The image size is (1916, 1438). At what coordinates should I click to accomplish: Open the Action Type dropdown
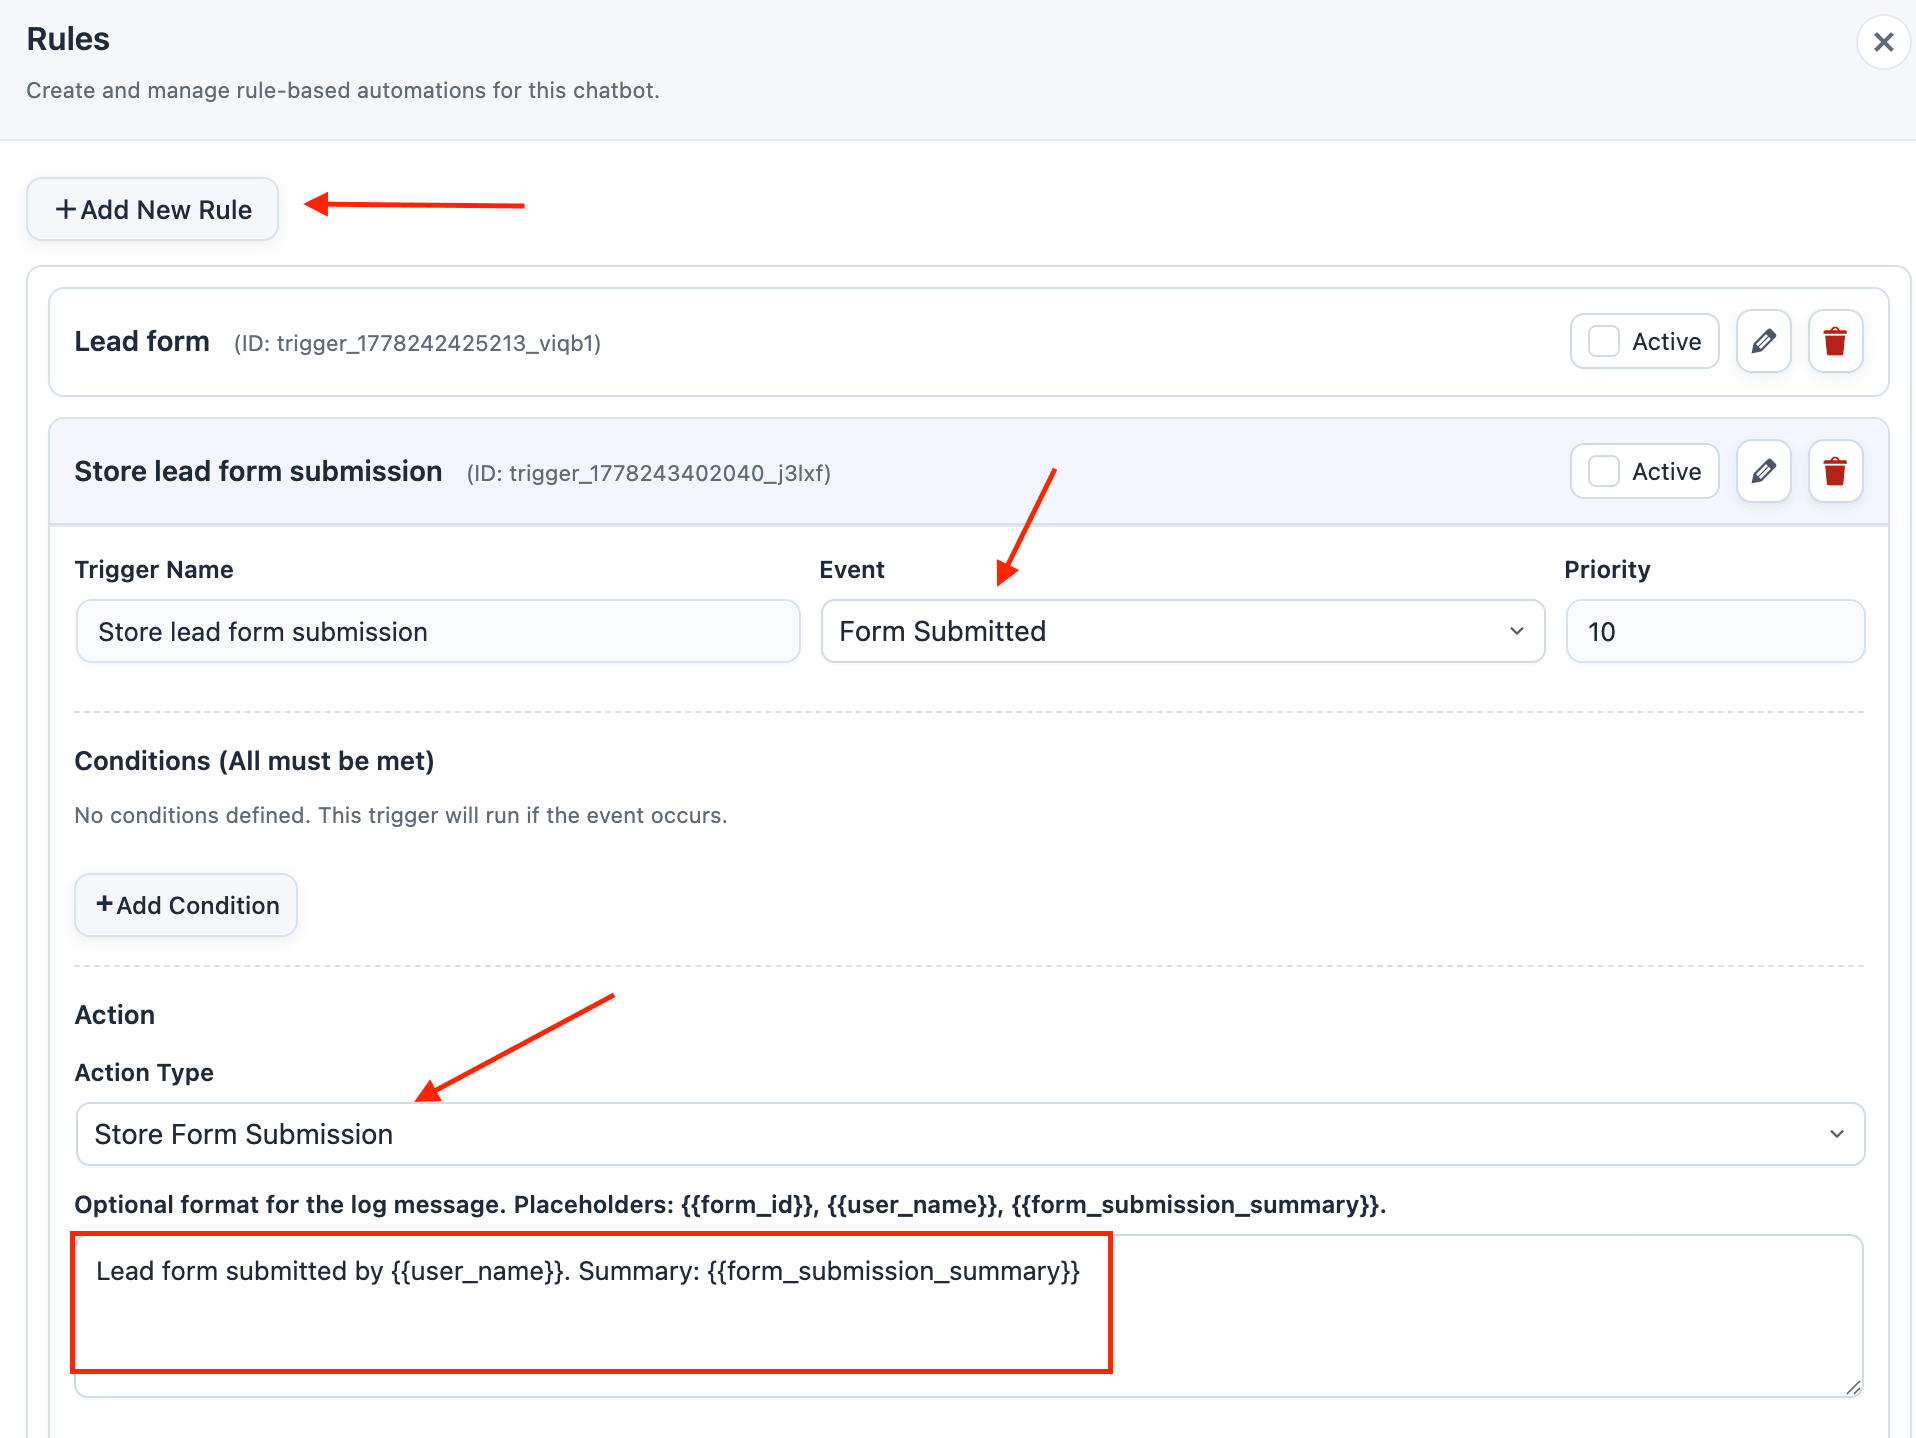[x=970, y=1134]
